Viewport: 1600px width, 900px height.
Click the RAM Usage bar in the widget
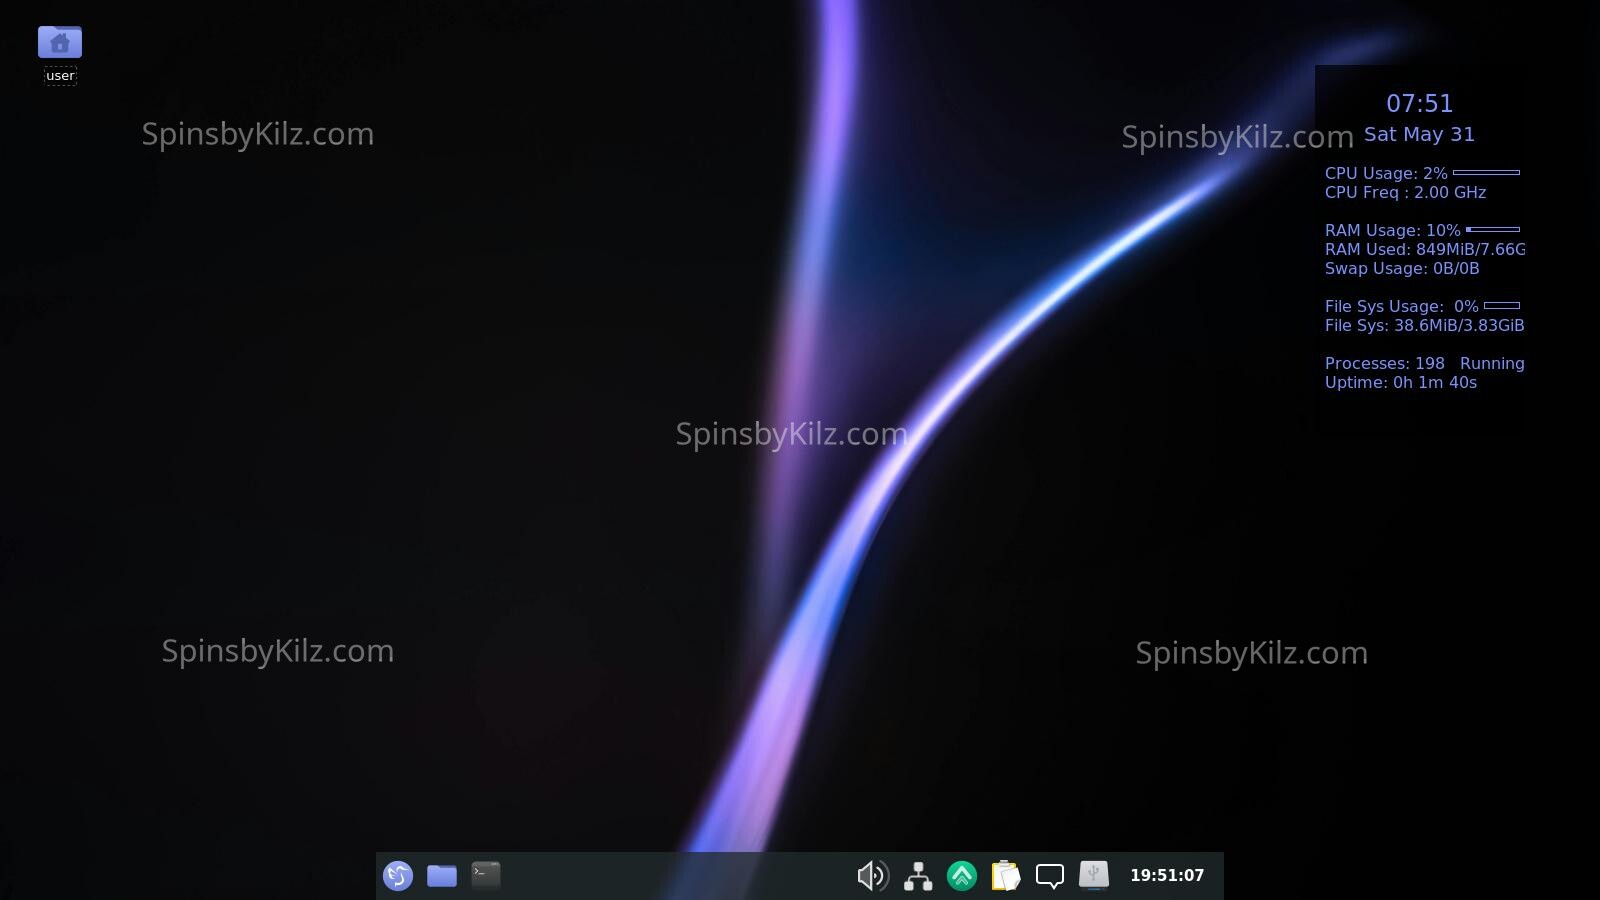pyautogui.click(x=1492, y=230)
